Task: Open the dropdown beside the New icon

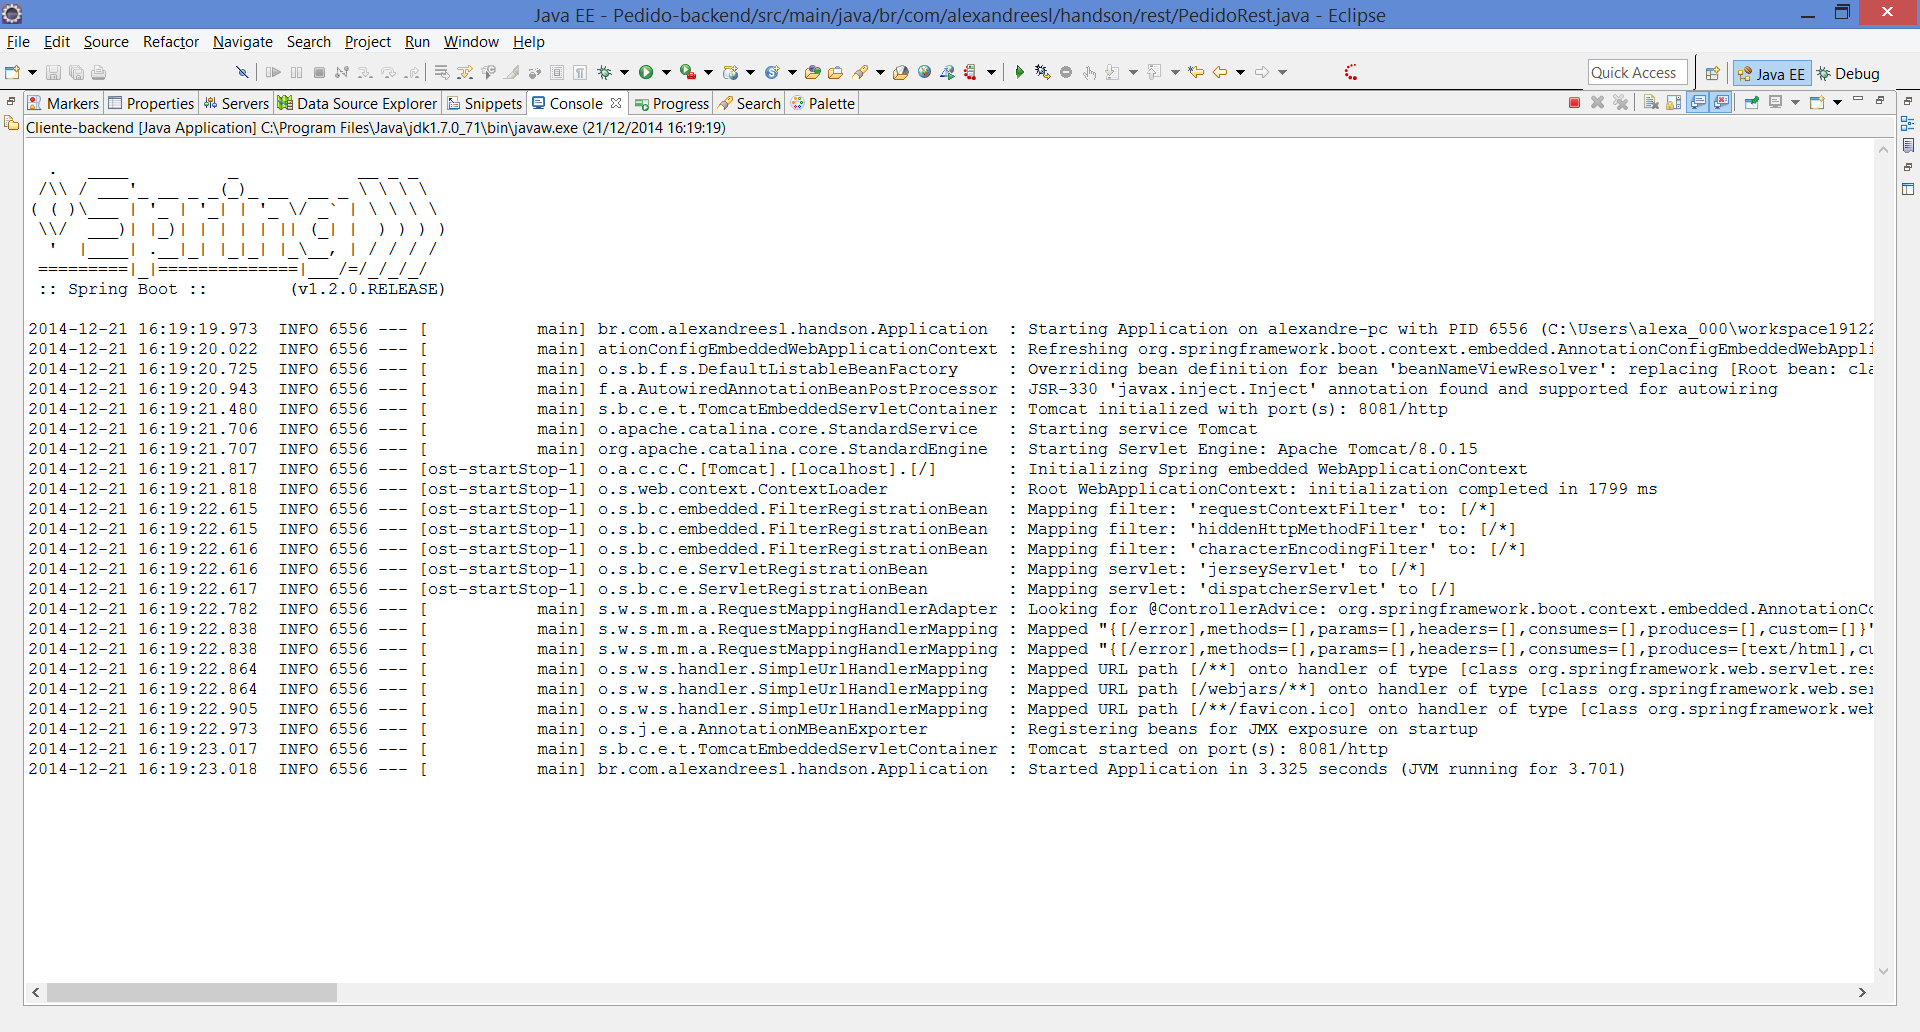Action: point(32,72)
